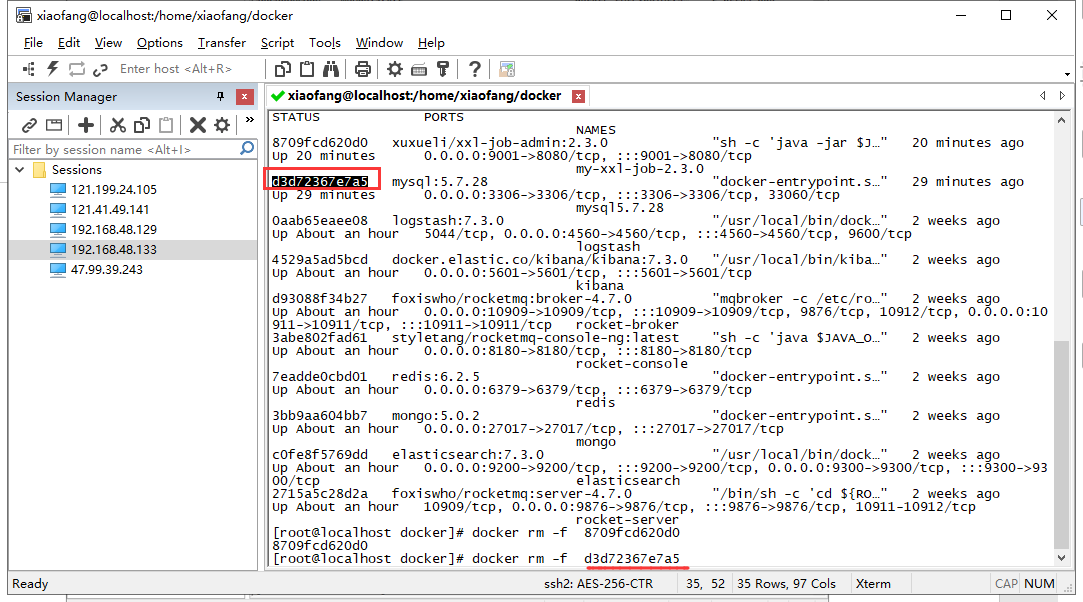Click the New session plus icon
1083x602 pixels.
click(x=85, y=124)
